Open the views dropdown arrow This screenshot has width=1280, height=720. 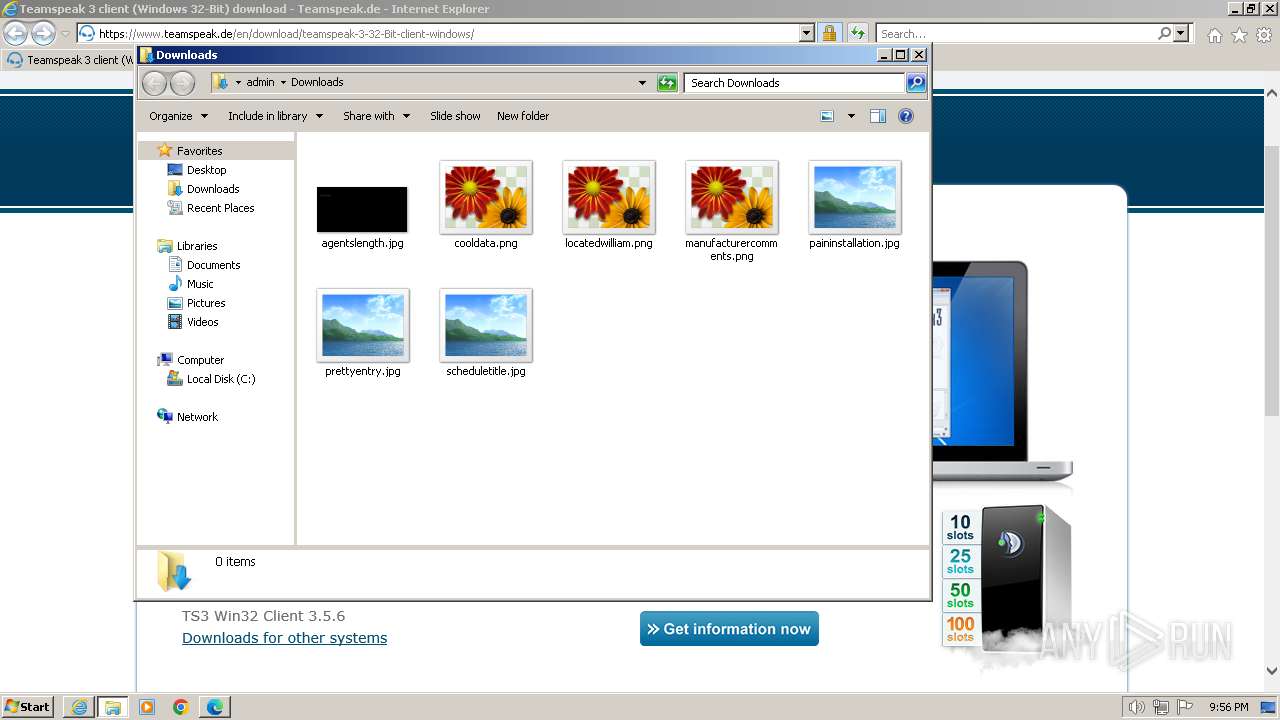click(x=851, y=116)
